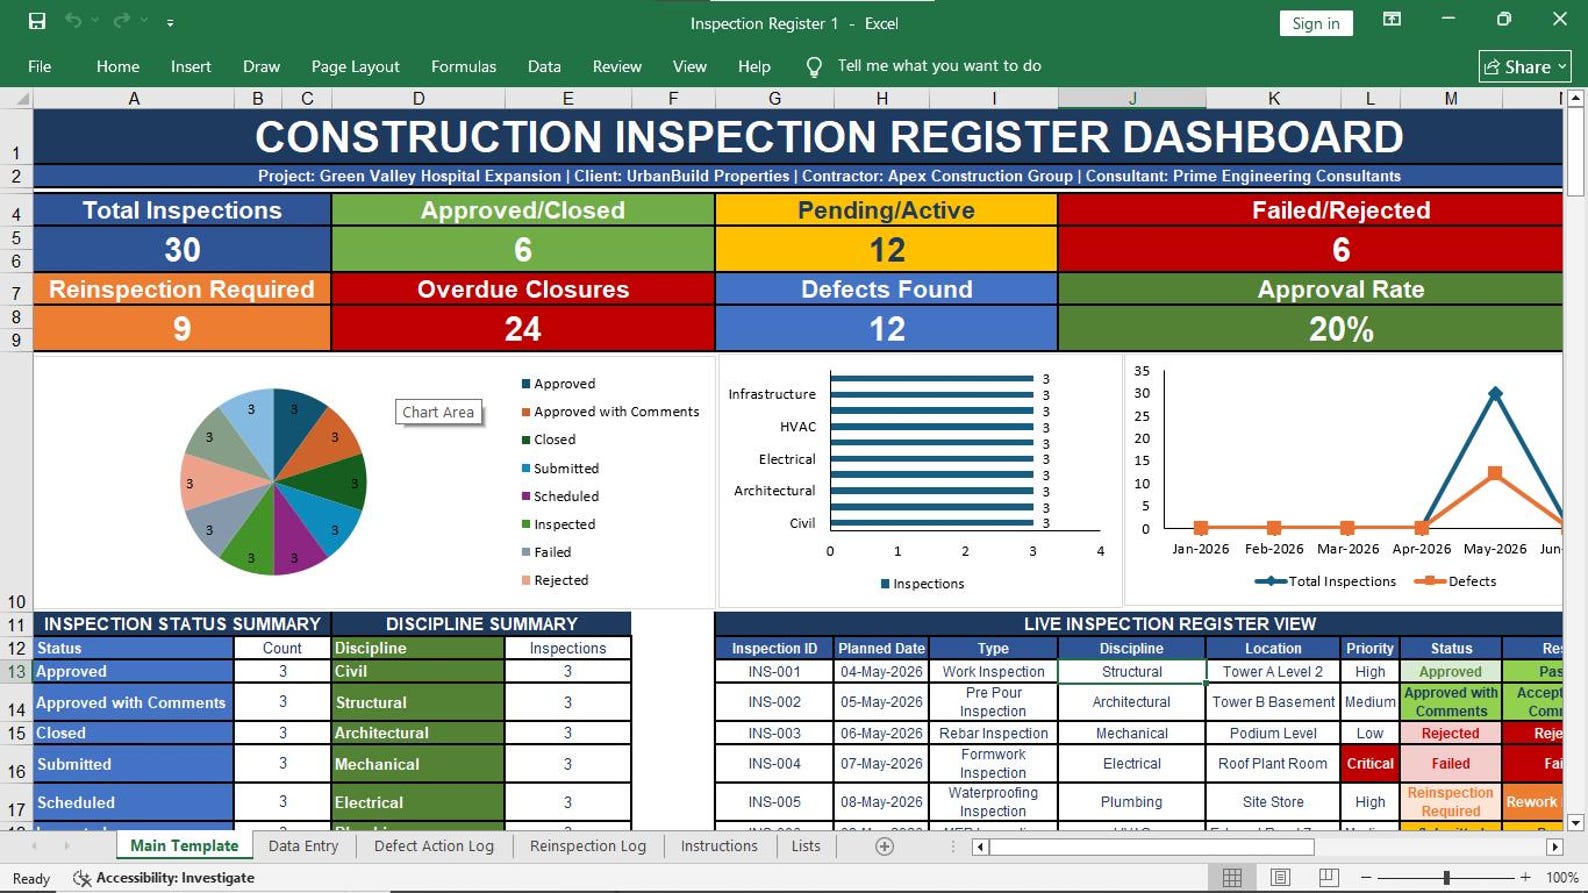Click the New sheet plus icon
The height and width of the screenshot is (893, 1588).
tap(884, 846)
